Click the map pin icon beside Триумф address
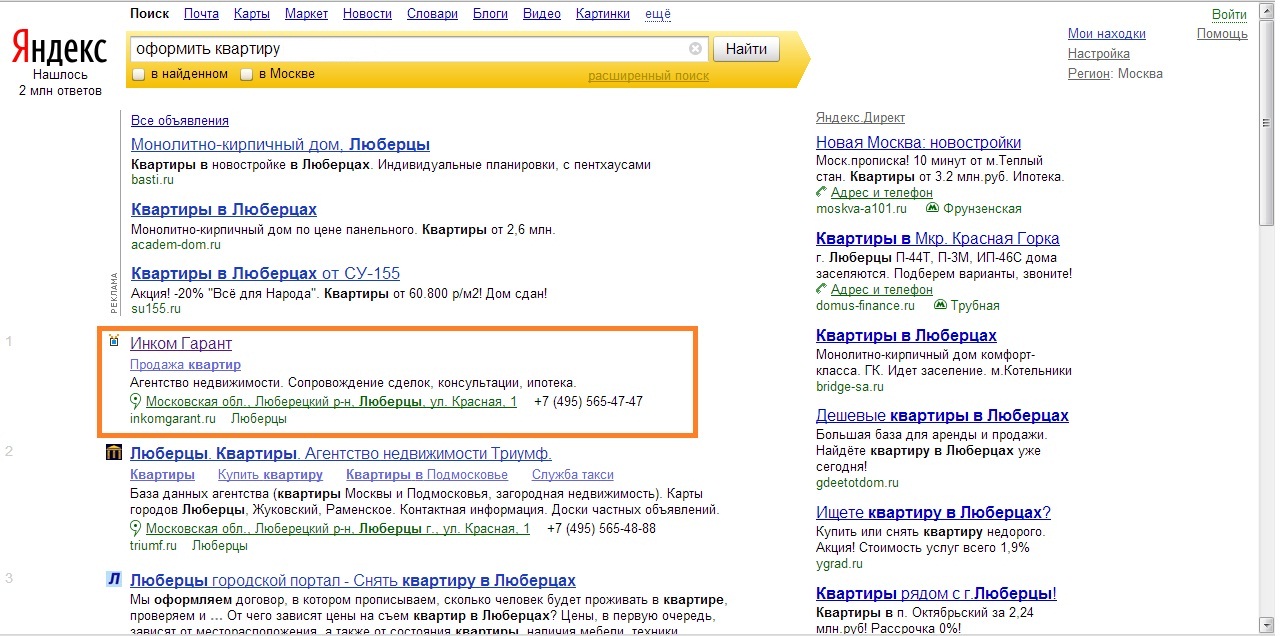Screen dimensions: 1280x636 pos(136,528)
